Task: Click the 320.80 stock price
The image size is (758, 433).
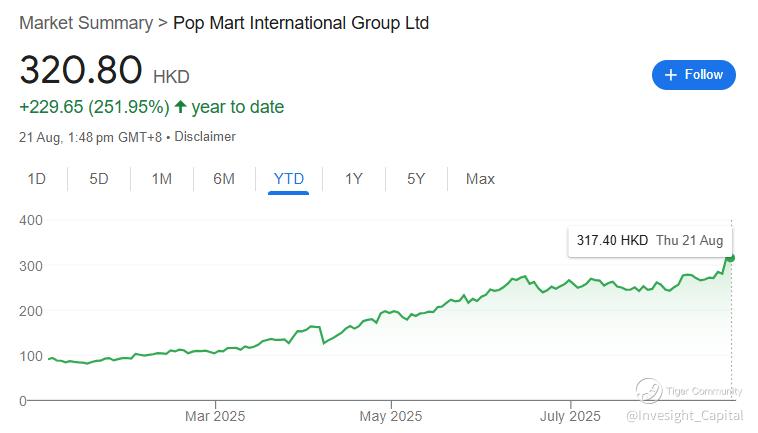Action: (81, 70)
